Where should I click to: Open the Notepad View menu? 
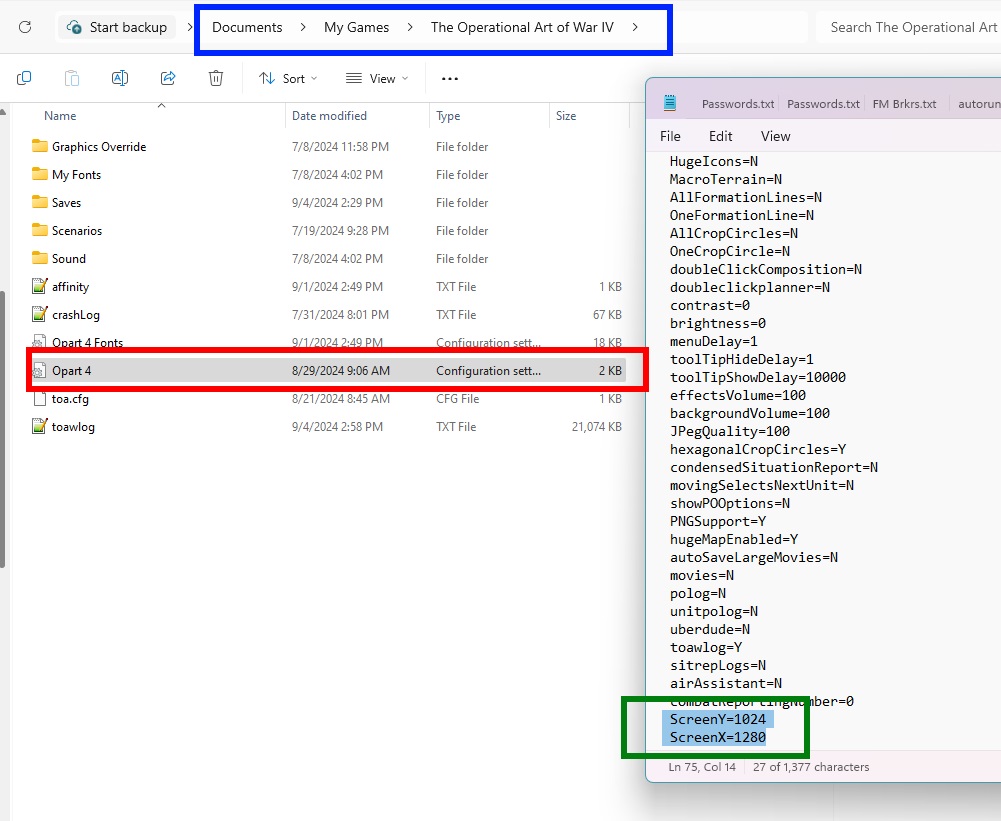point(775,136)
